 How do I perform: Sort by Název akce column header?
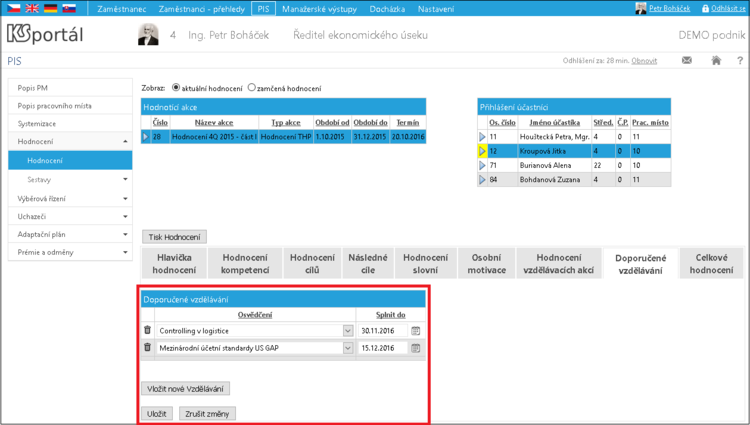tap(214, 122)
